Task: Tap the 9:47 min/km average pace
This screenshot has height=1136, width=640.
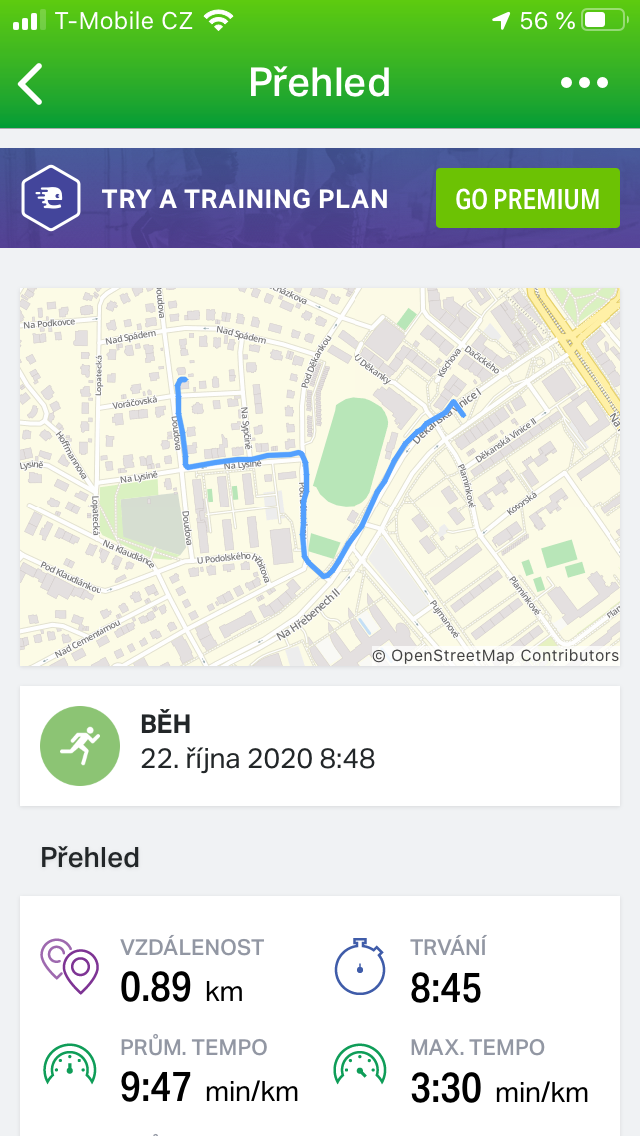Action: [209, 1087]
